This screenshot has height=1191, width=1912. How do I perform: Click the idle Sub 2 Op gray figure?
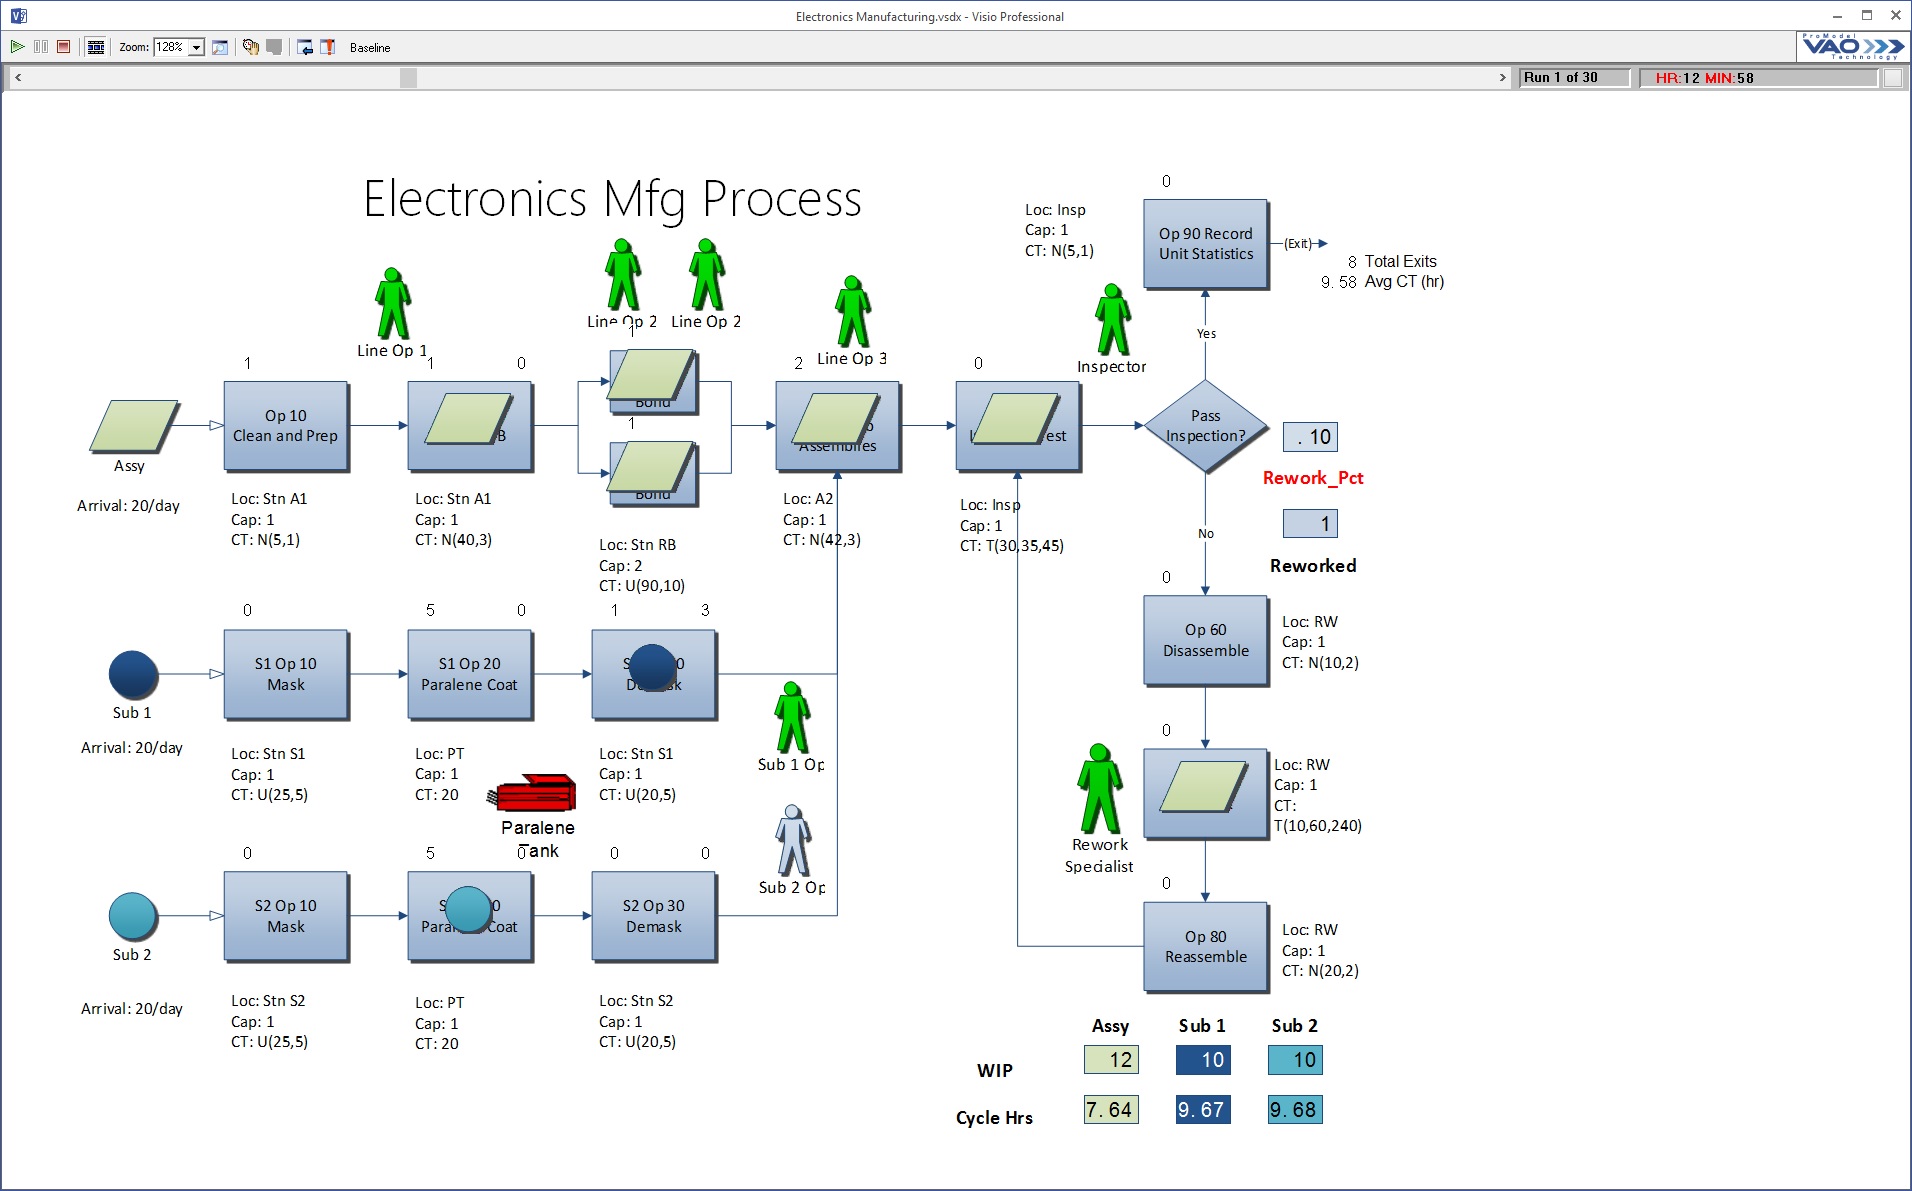[x=792, y=841]
